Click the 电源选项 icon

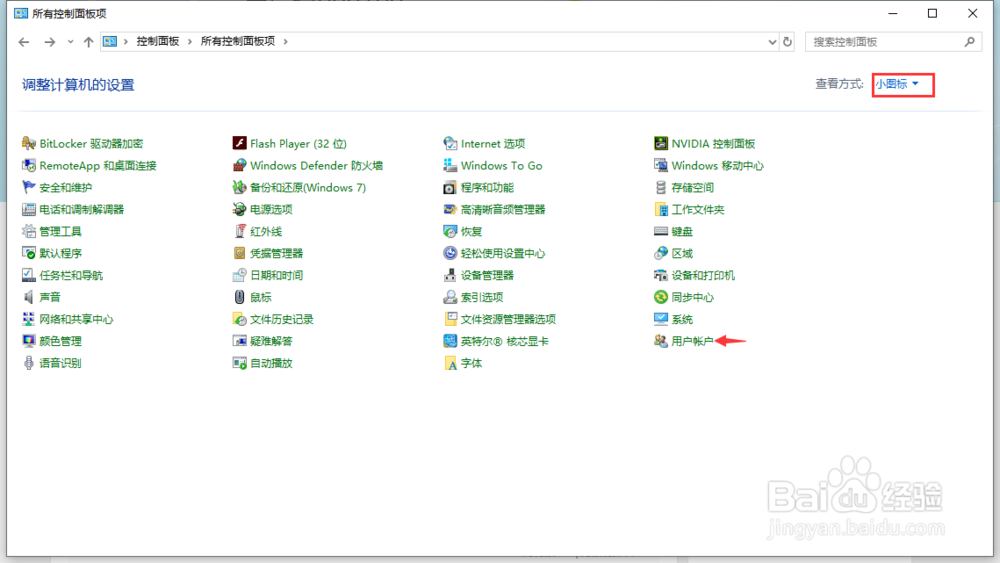point(239,209)
